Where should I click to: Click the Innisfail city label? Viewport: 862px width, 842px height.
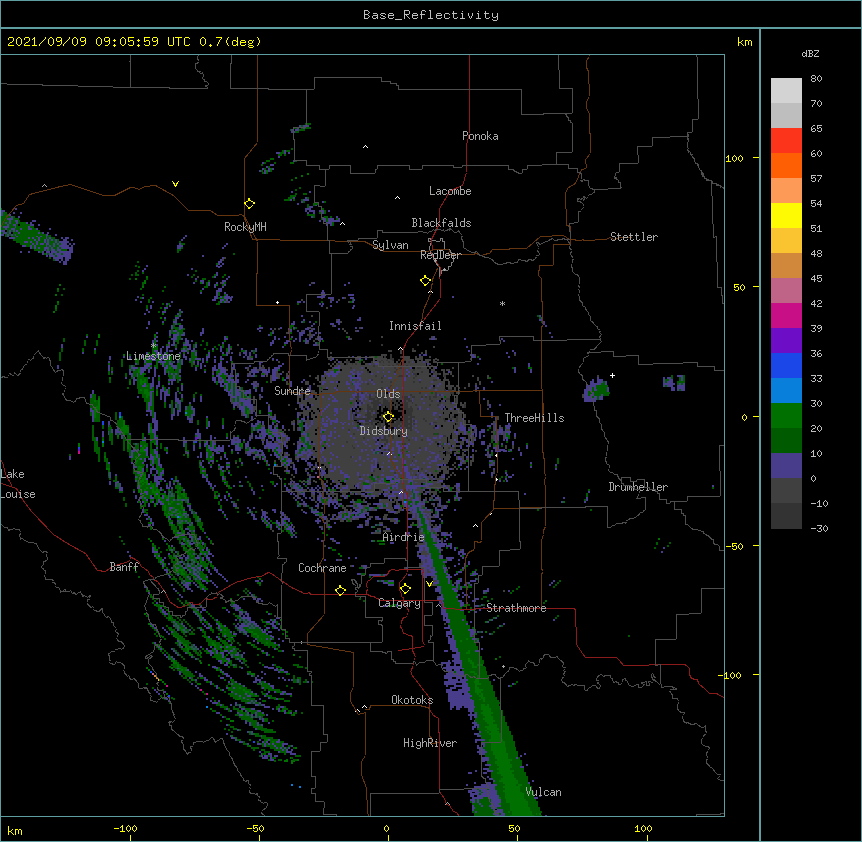coord(415,326)
